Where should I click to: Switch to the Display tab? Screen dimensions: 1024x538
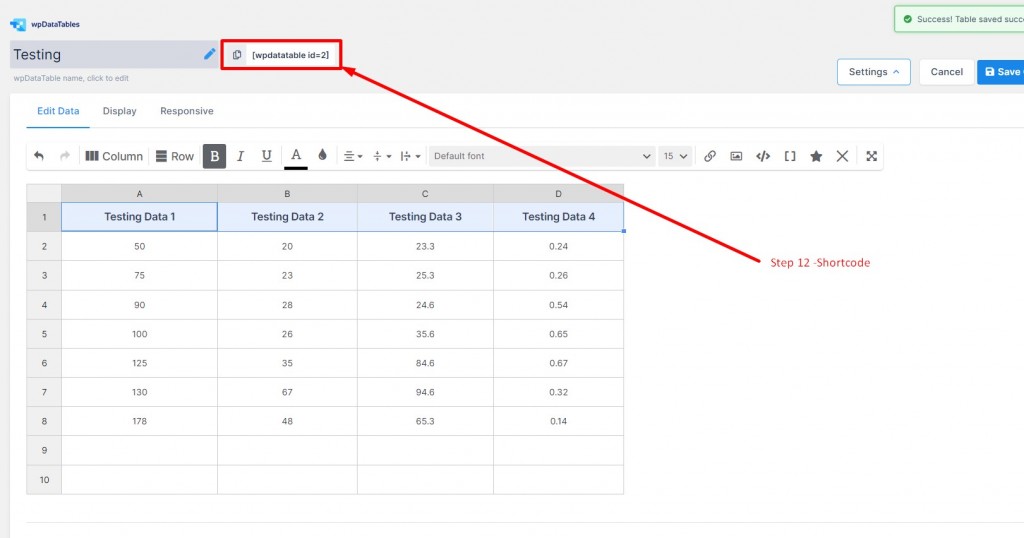click(x=120, y=111)
